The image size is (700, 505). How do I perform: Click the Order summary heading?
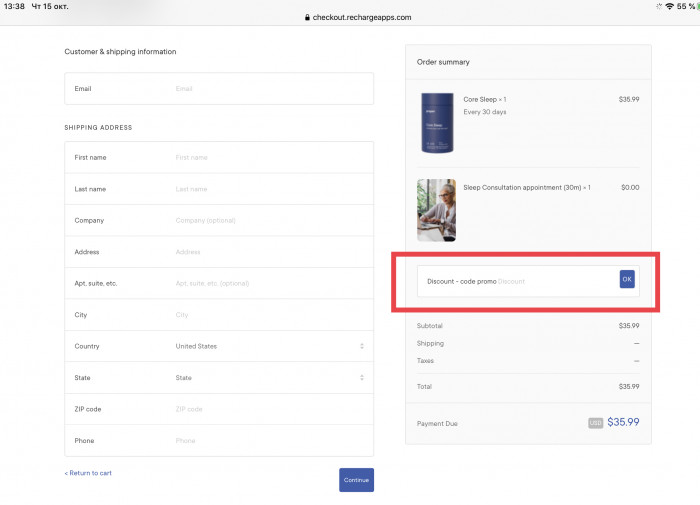[443, 62]
